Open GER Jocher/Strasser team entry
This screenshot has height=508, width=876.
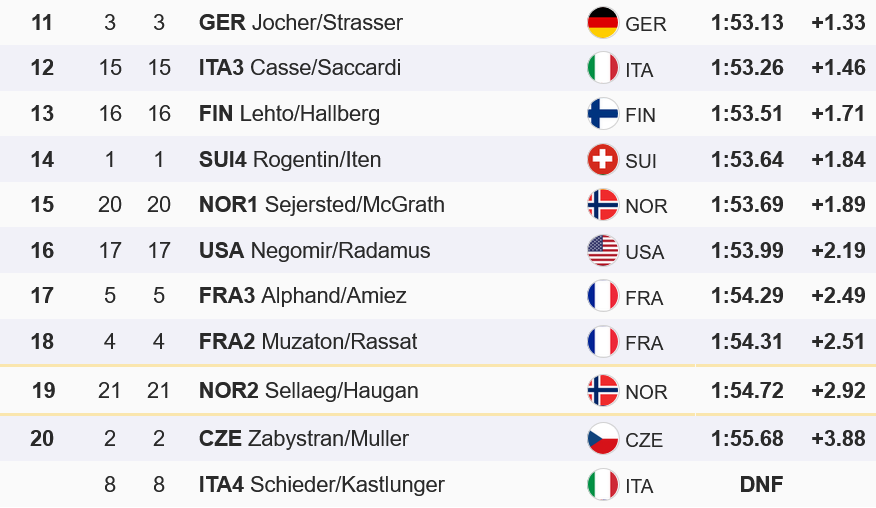pos(301,22)
